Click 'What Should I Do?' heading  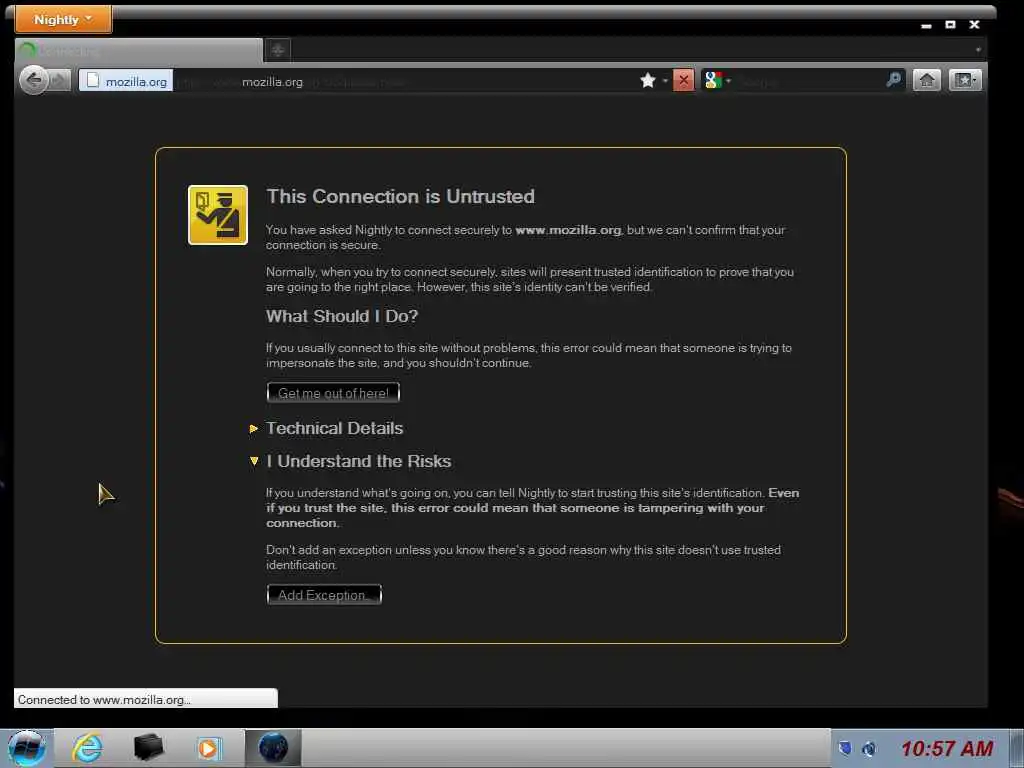tap(342, 316)
